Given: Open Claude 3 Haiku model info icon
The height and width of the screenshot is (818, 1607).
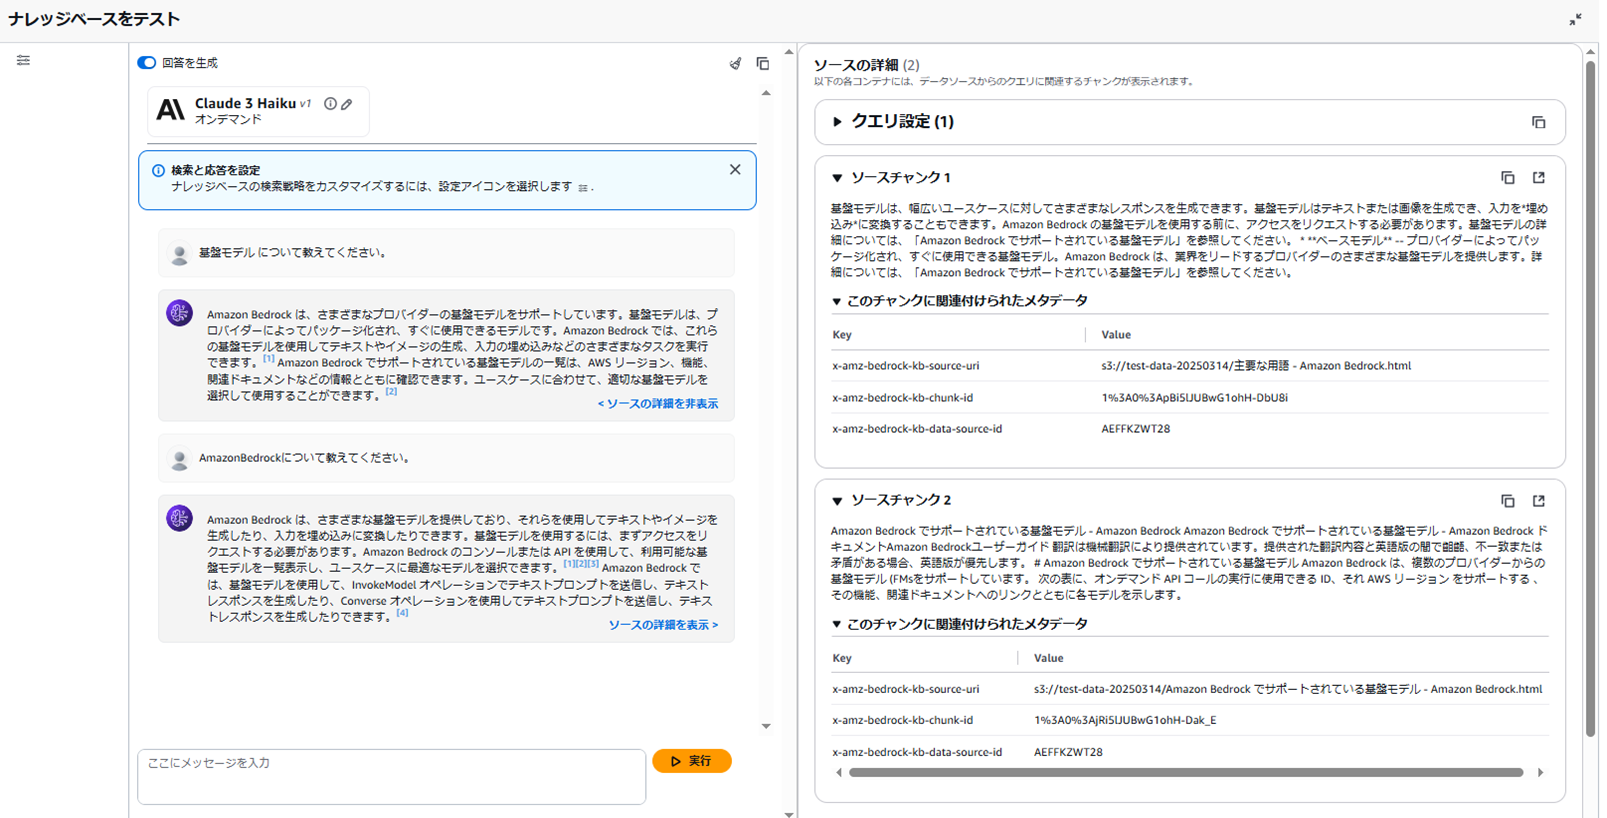Looking at the screenshot, I should (x=330, y=104).
